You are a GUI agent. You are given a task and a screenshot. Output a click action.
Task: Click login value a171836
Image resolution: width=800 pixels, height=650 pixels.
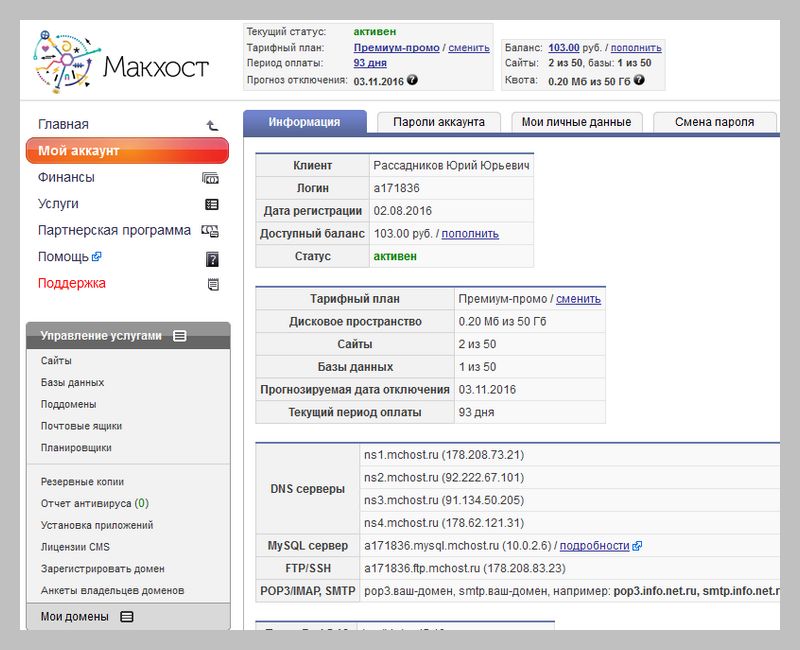point(396,188)
